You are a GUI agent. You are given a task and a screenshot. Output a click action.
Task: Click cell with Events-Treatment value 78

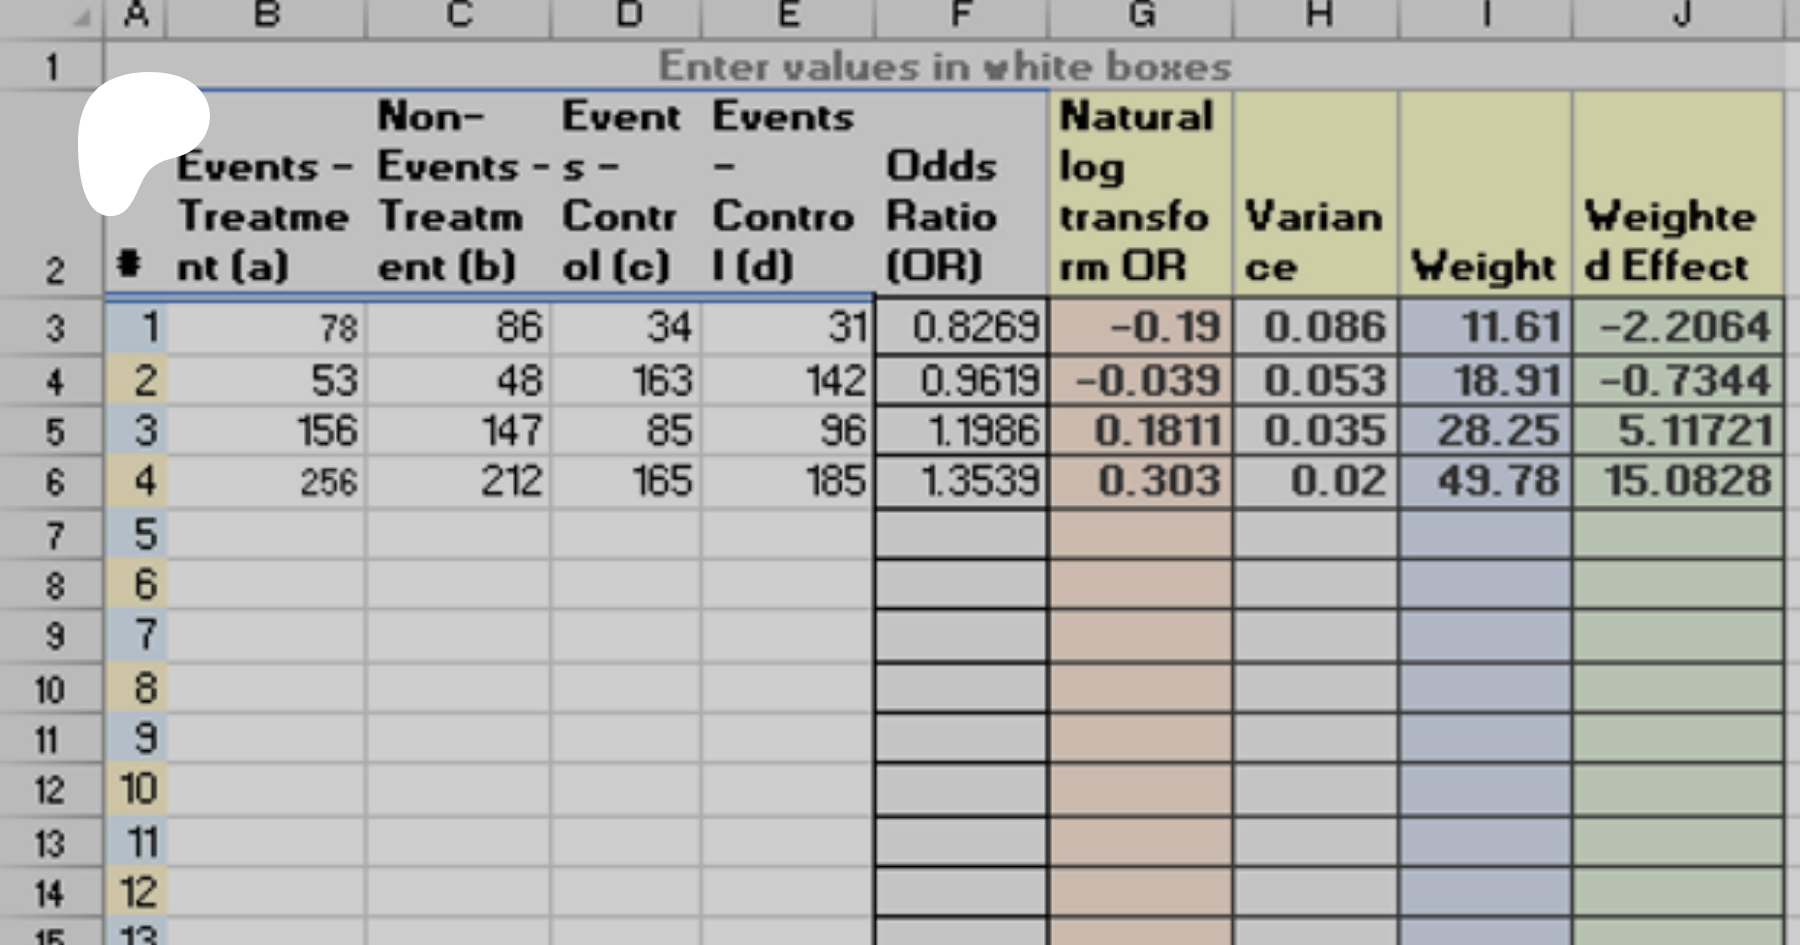(266, 328)
